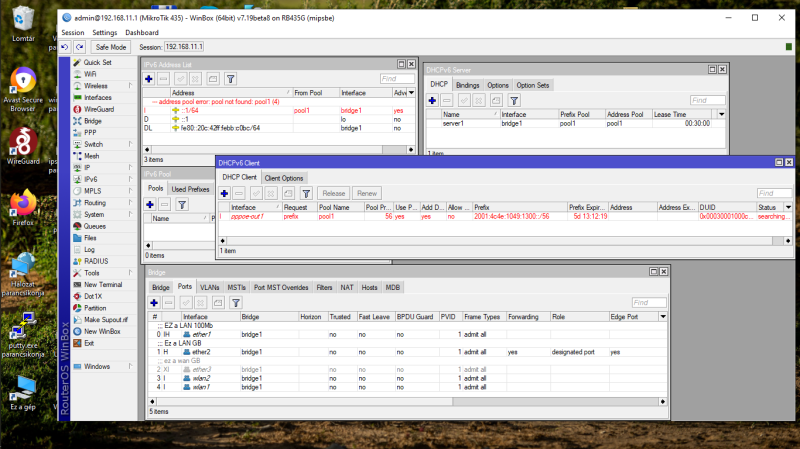Switch to VLANs tab in Bridge window
800x449 pixels.
coord(209,287)
